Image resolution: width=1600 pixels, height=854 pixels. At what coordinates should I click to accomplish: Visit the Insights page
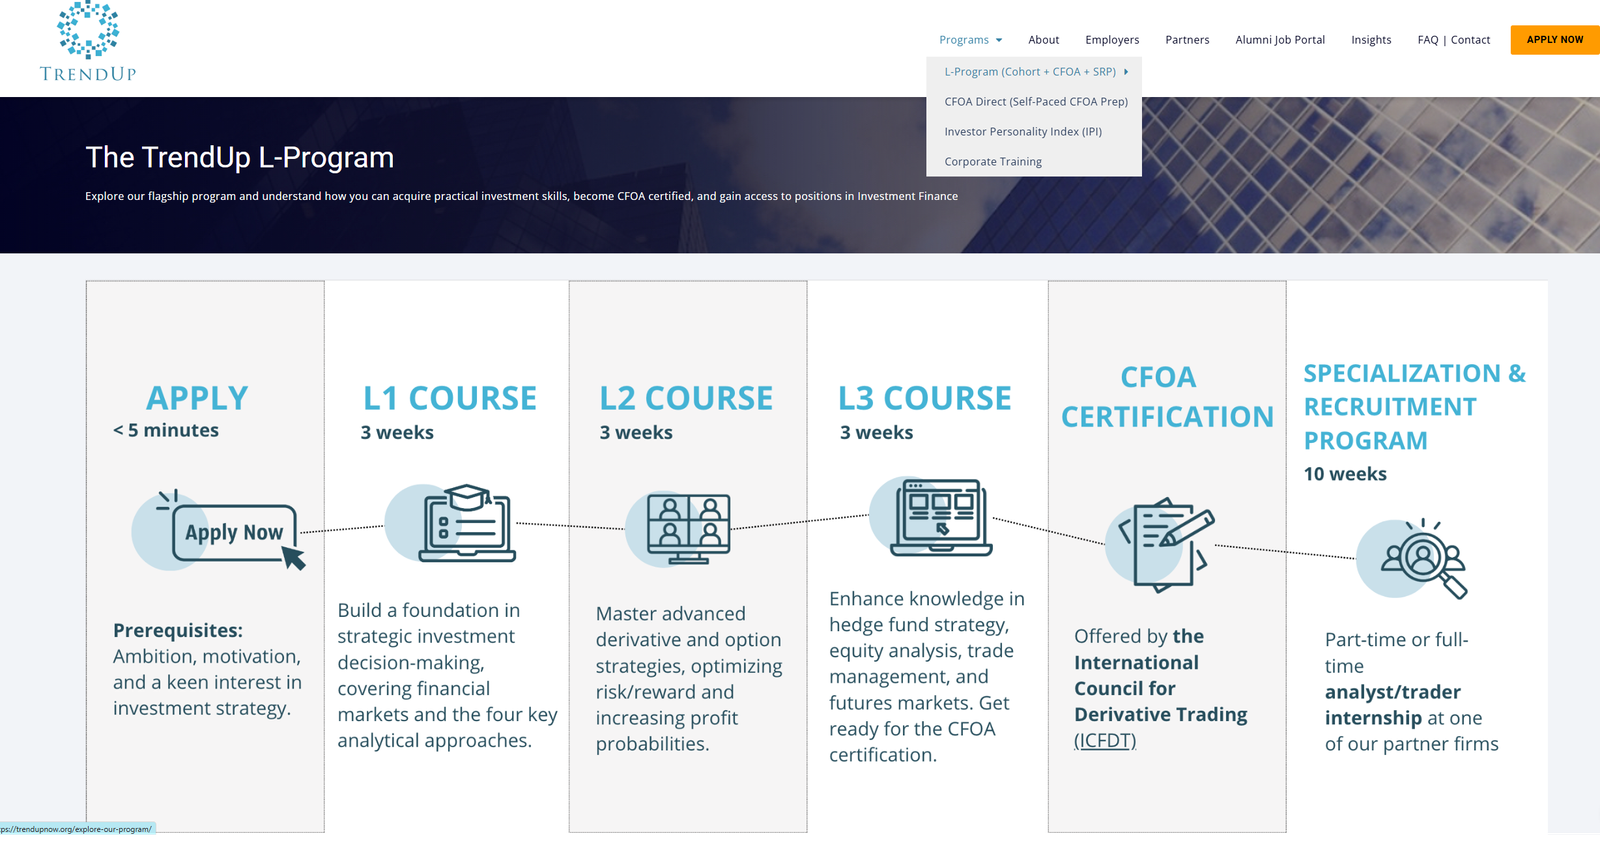tap(1371, 40)
